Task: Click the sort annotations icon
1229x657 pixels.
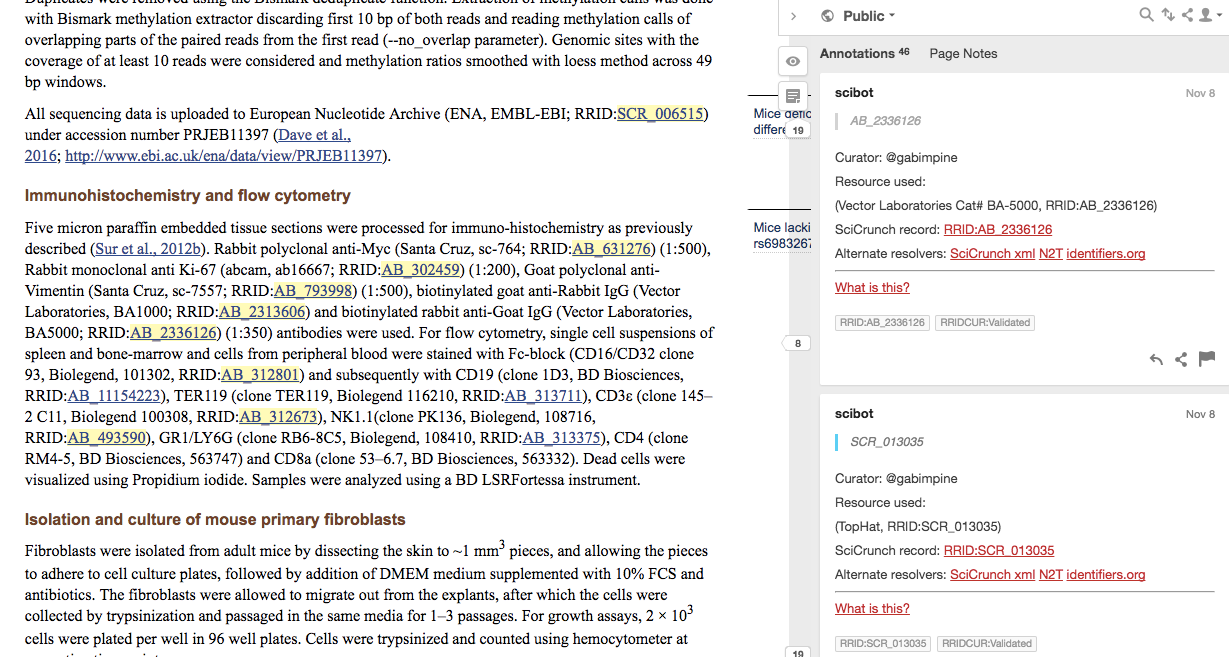Action: [1168, 14]
